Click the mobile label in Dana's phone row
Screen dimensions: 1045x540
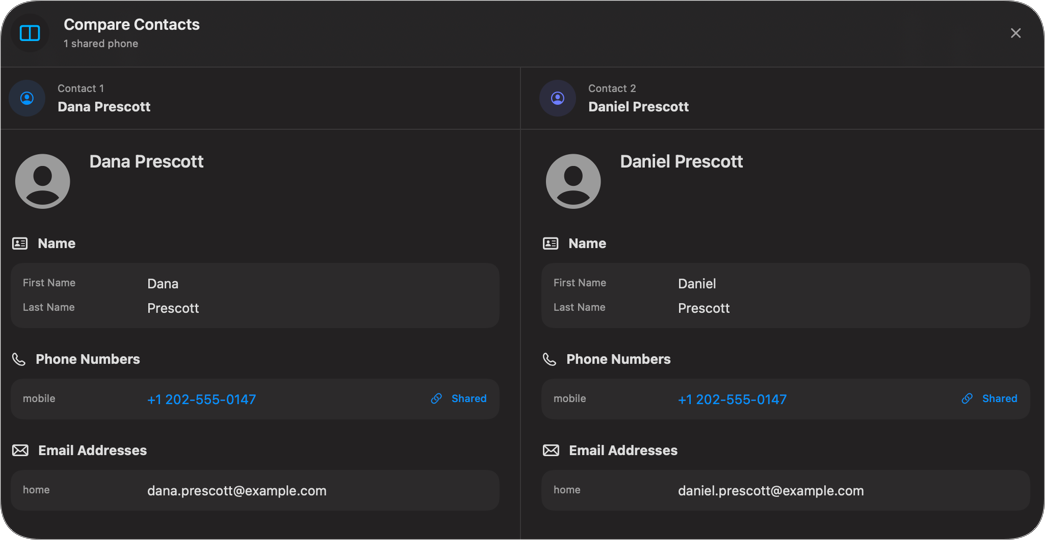tap(39, 399)
